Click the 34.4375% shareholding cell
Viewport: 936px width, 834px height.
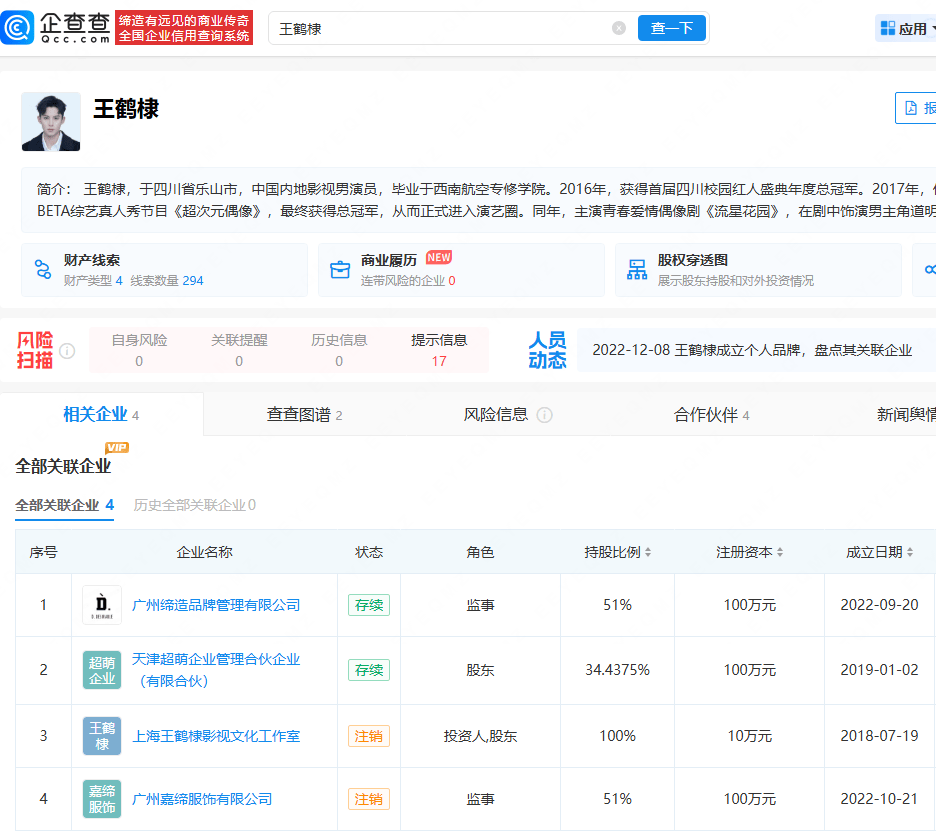click(x=617, y=670)
